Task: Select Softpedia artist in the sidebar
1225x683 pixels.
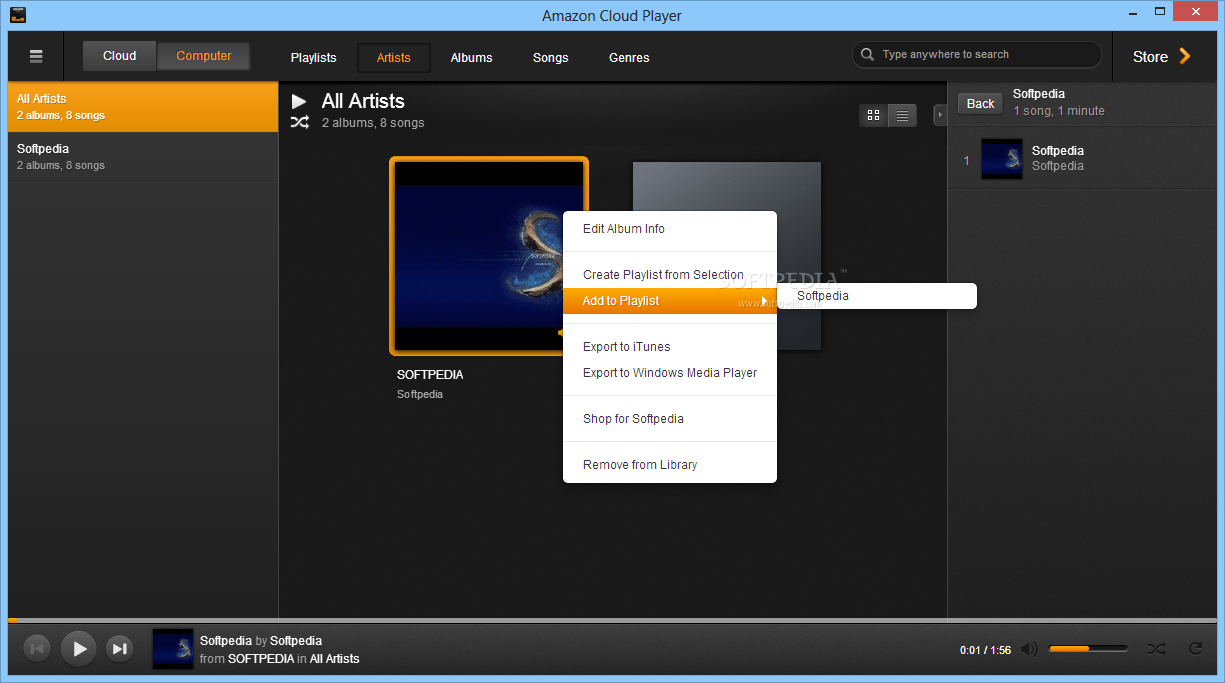Action: [143, 156]
